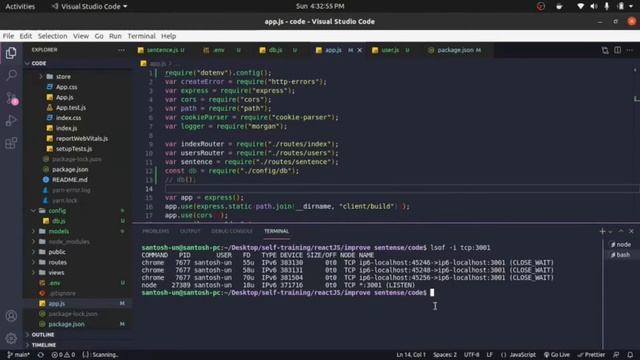
Task: Open editor more actions ellipsis menu
Action: [630, 50]
